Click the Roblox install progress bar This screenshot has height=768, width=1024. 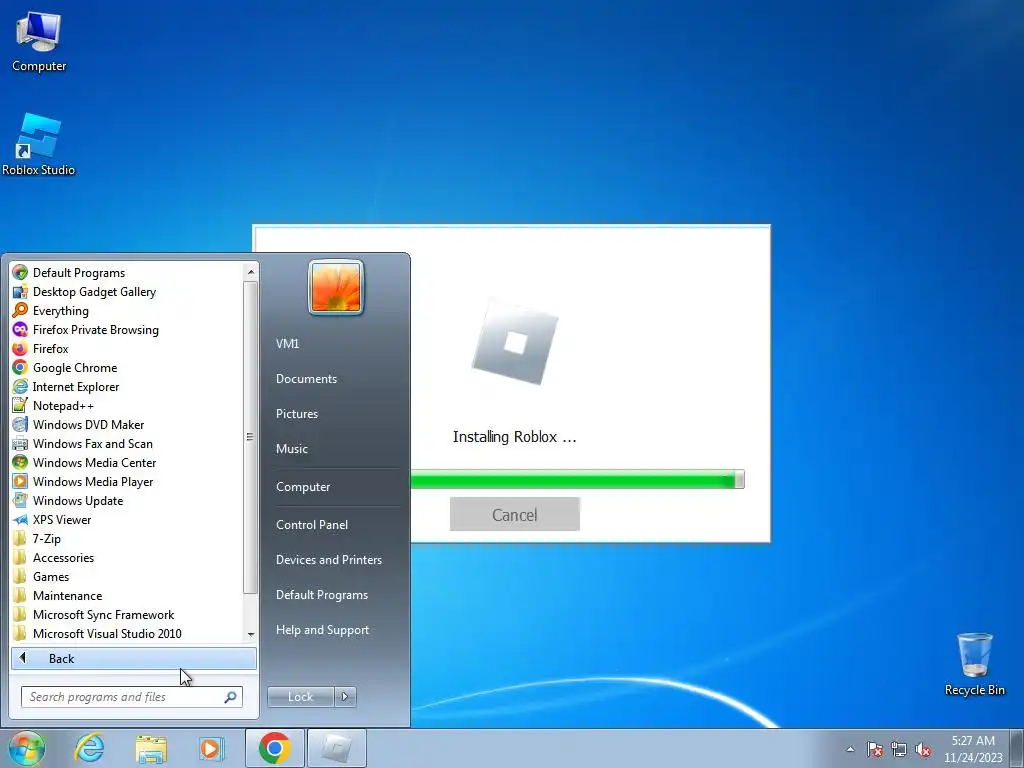click(x=577, y=480)
